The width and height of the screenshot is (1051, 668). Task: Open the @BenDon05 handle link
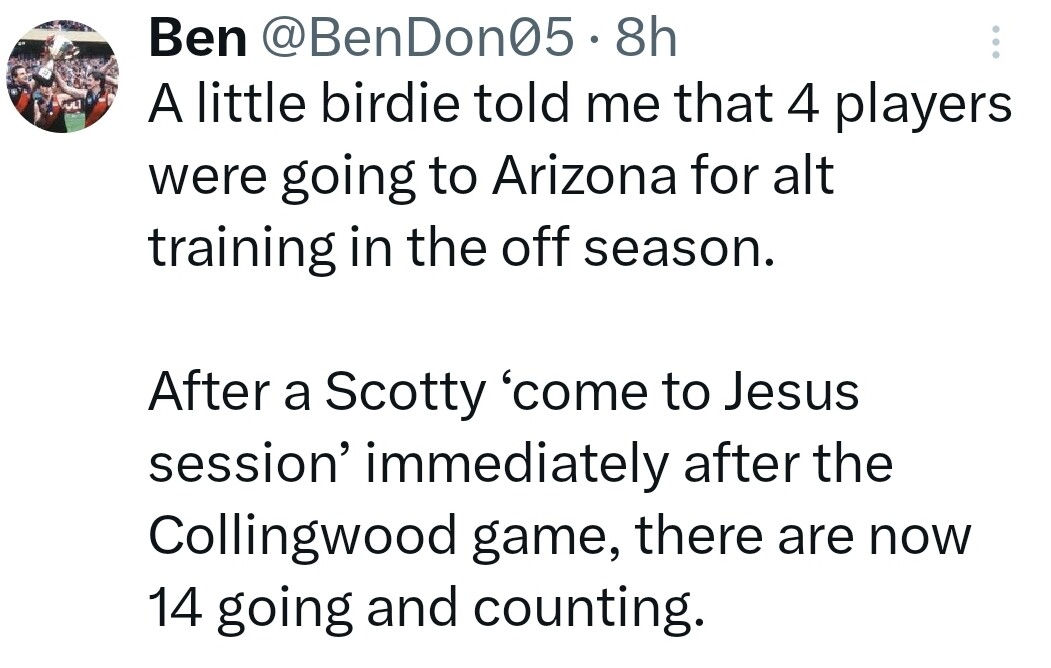click(418, 38)
